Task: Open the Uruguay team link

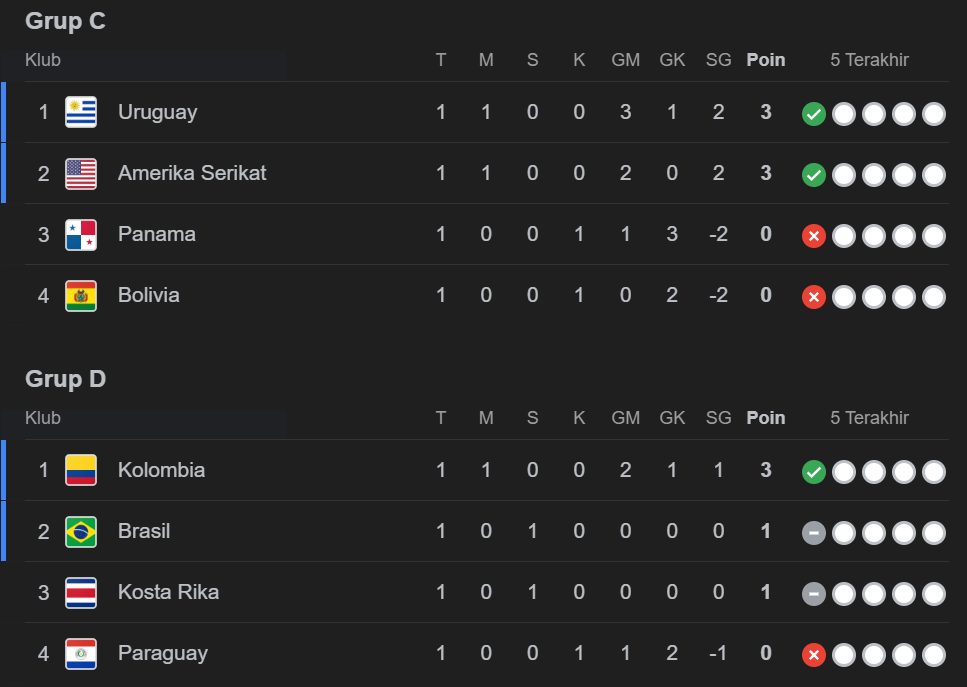Action: click(157, 112)
